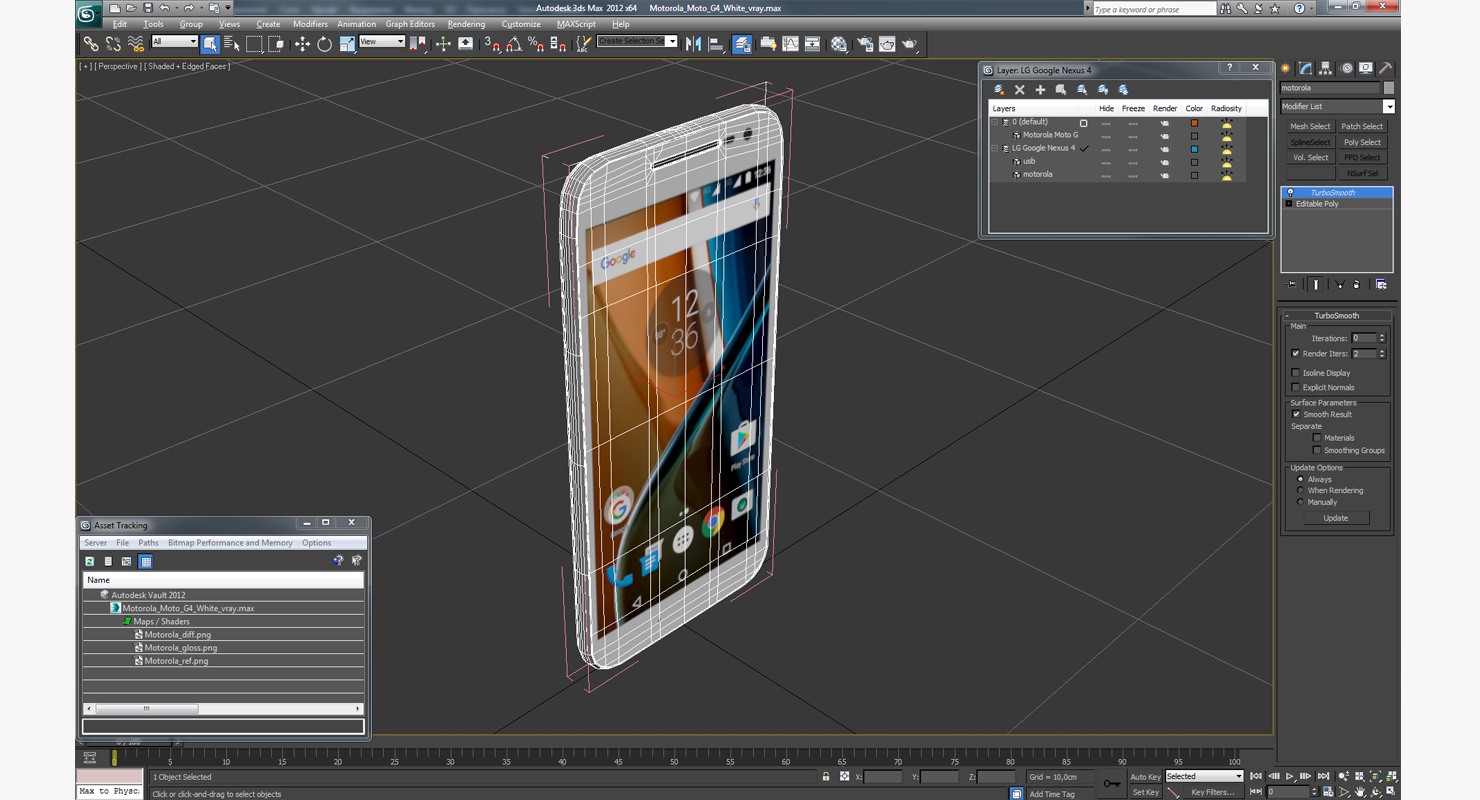Open the Utilities hammer panel tab
Screen dimensions: 1480x800
point(1385,69)
